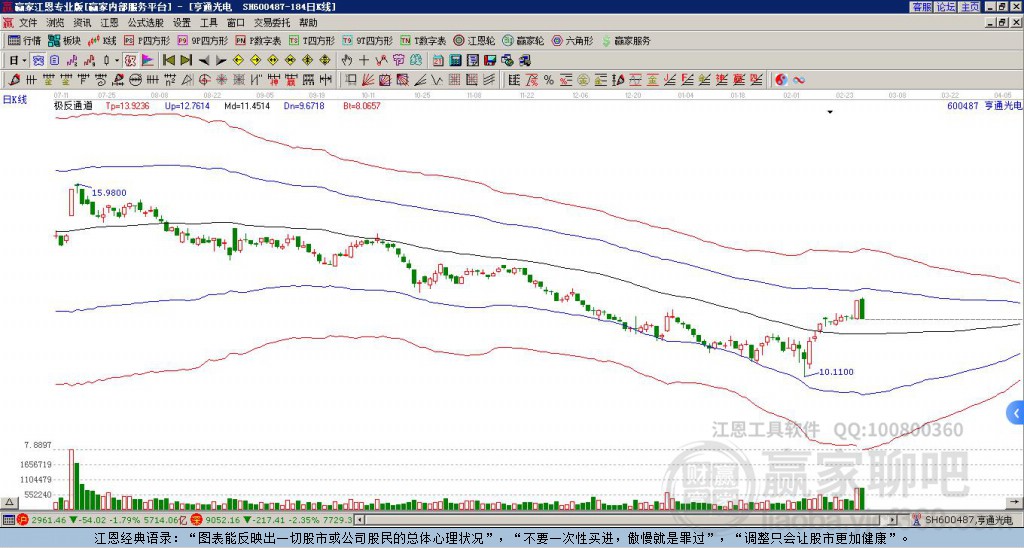Select the crosshair cursor tool
This screenshot has width=1024, height=548.
pos(364,61)
